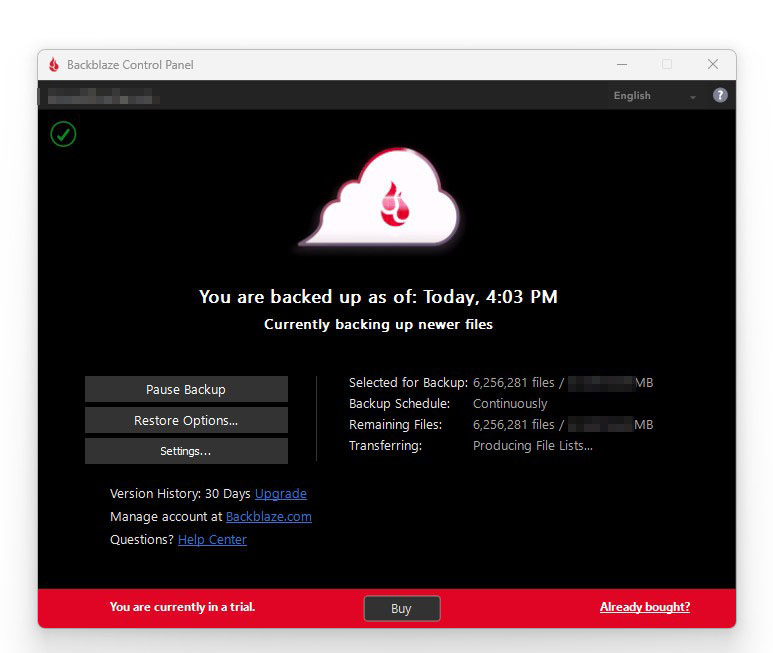Click the Backblaze flame icon in title bar

[54, 65]
